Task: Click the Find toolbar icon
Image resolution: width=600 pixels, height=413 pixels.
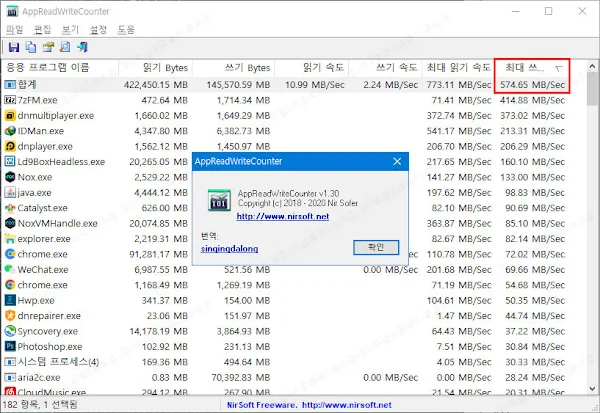Action: 65,47
